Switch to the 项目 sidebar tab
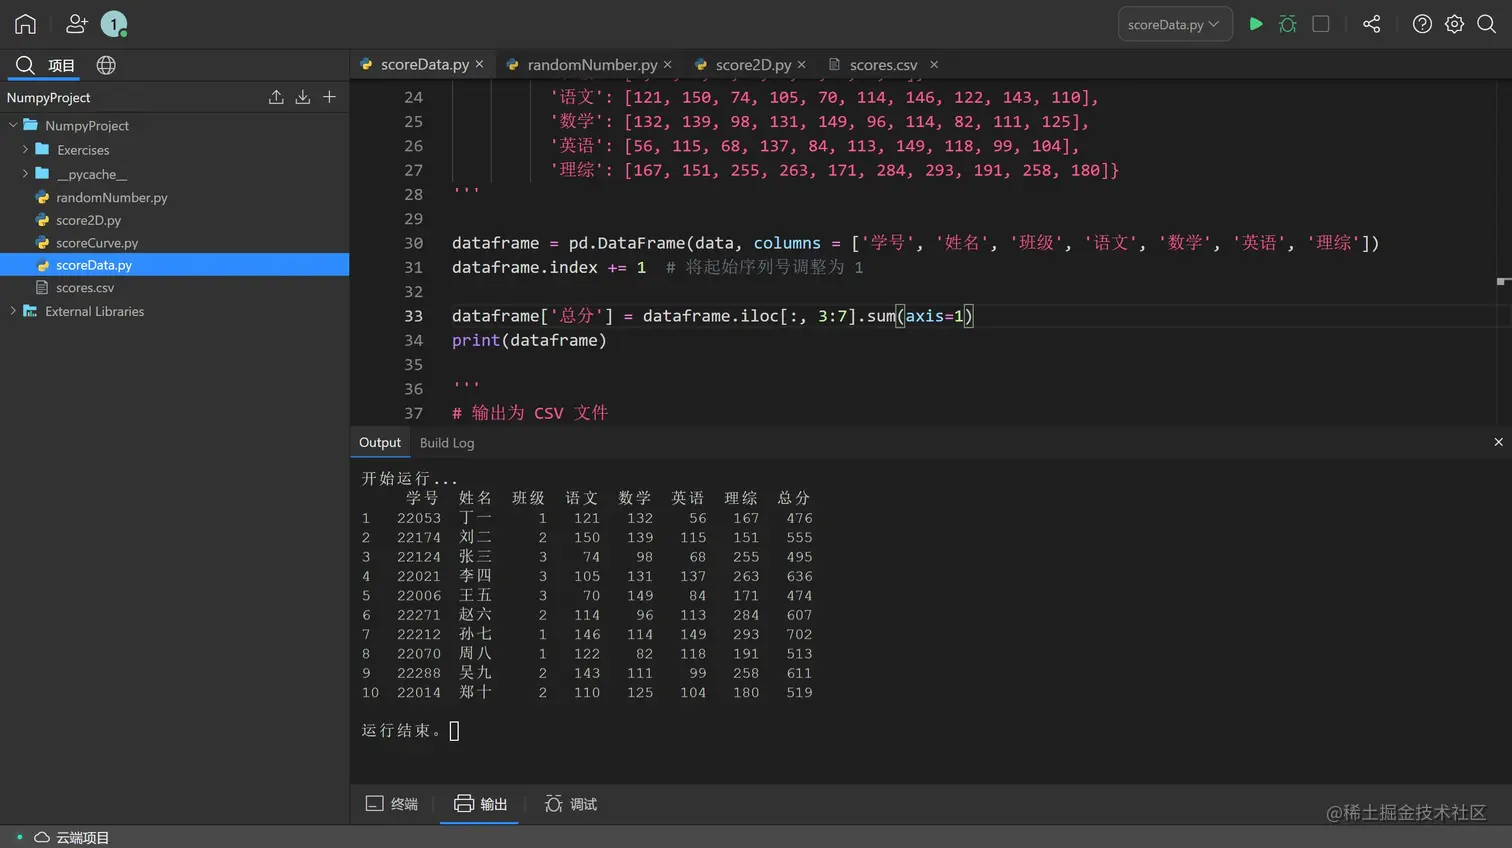1512x848 pixels. (x=46, y=65)
